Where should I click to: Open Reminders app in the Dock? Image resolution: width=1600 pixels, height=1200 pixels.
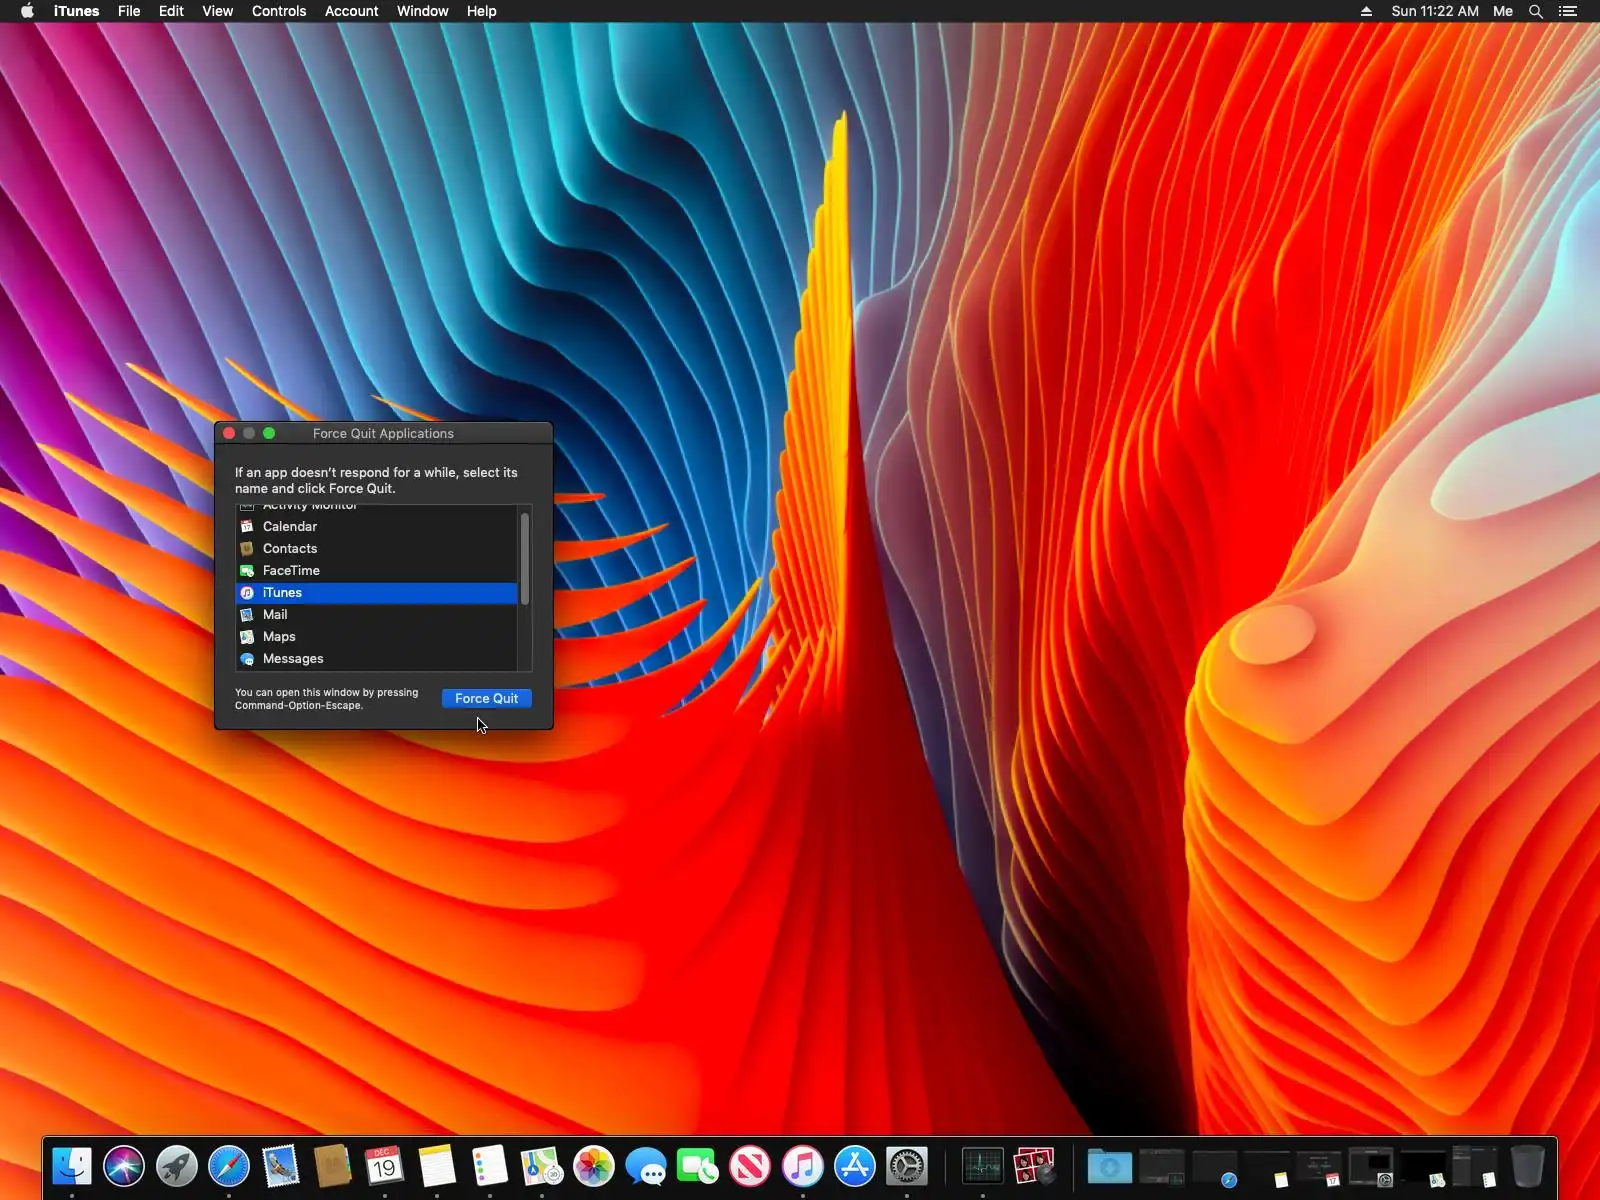(489, 1166)
